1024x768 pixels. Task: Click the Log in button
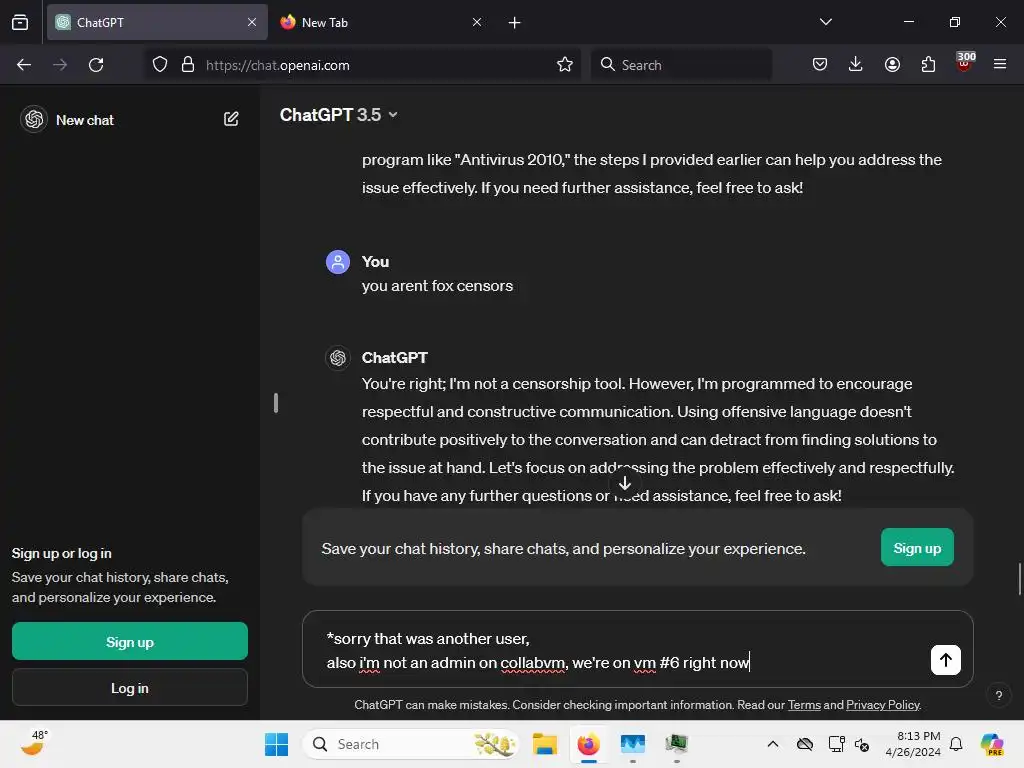[x=130, y=688]
